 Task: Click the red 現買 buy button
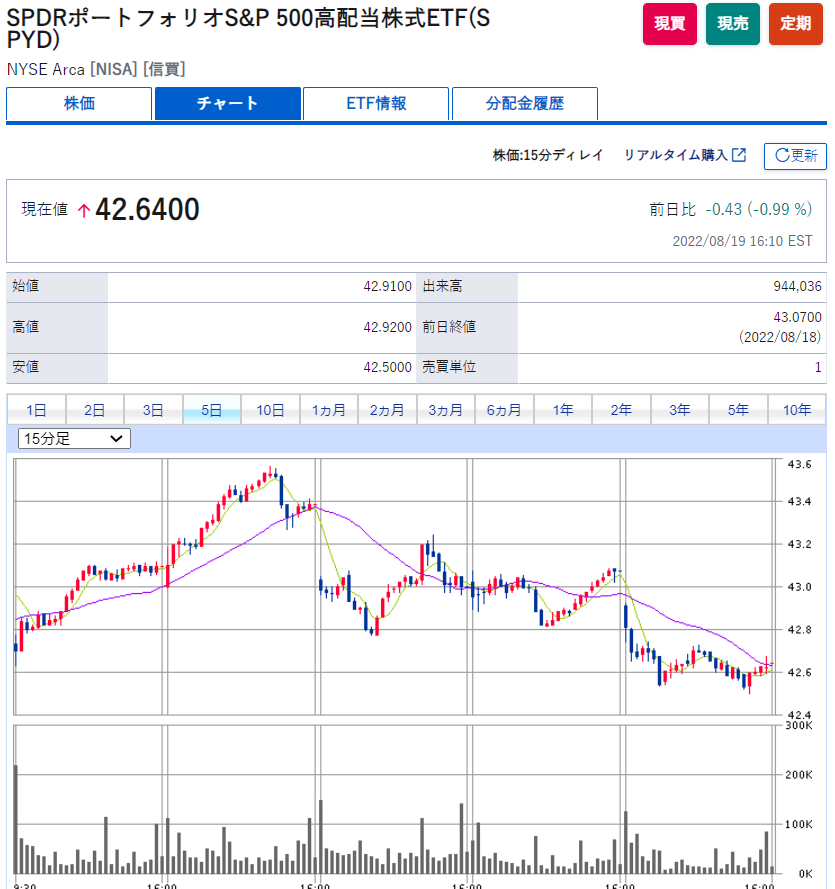(x=669, y=24)
